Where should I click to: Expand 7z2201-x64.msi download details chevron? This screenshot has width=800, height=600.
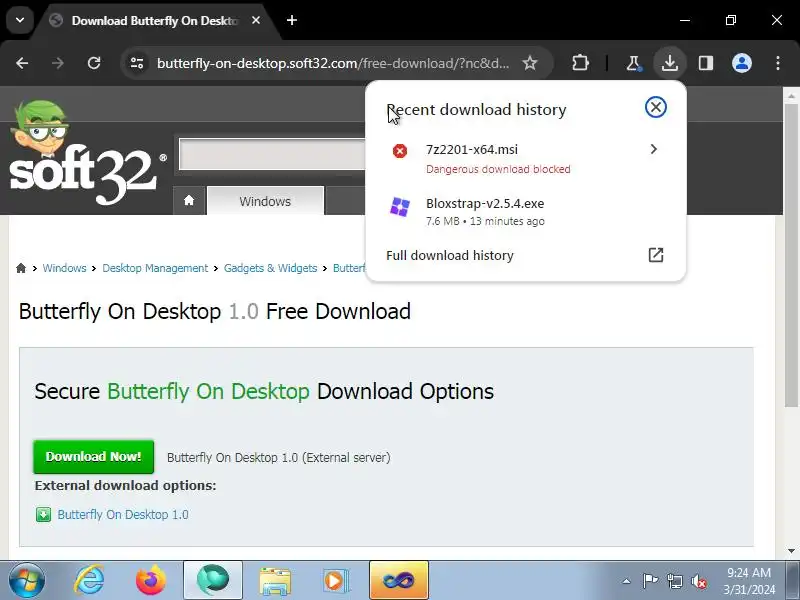[654, 149]
